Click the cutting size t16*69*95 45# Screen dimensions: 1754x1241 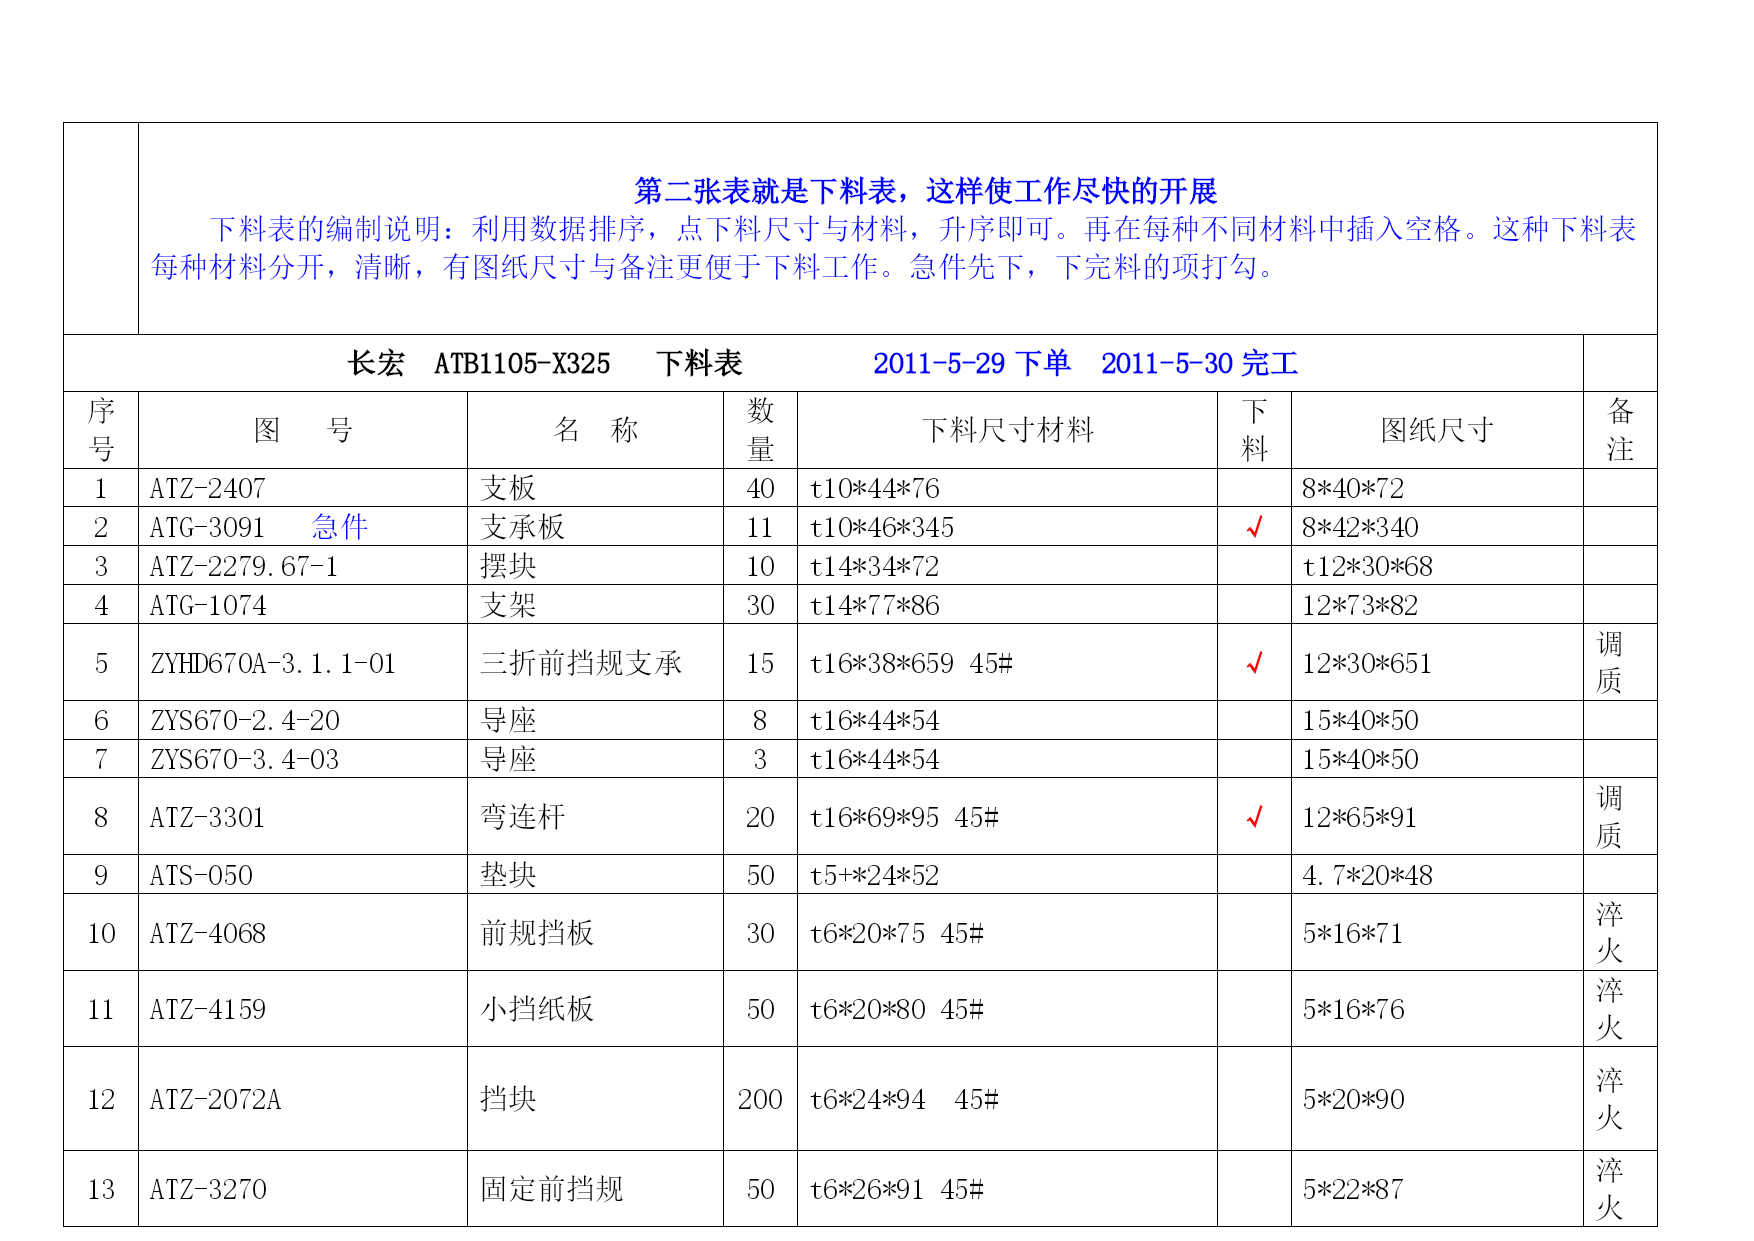click(x=904, y=818)
